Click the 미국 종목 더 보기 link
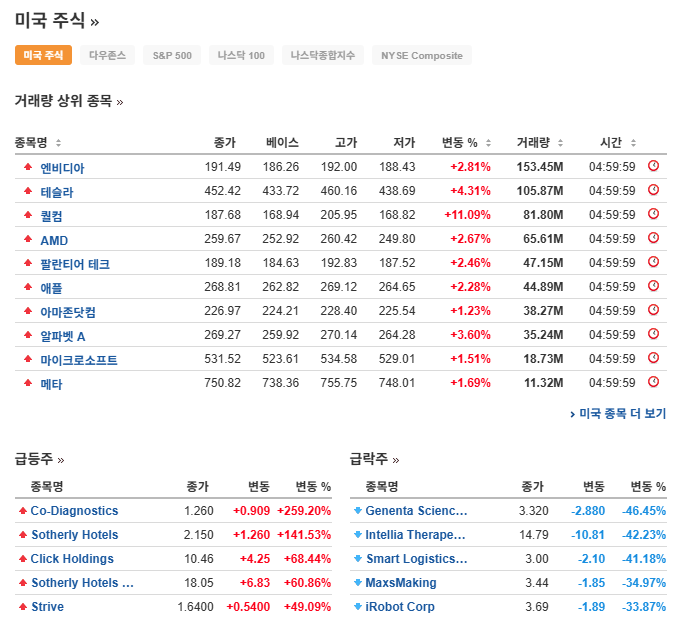 pyautogui.click(x=618, y=414)
